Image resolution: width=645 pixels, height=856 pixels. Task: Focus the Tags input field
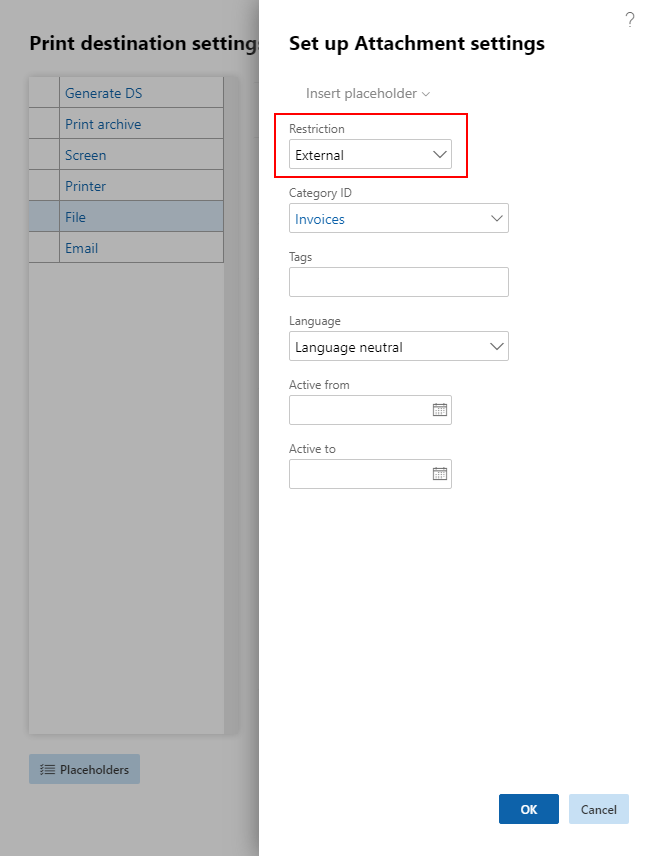(399, 282)
